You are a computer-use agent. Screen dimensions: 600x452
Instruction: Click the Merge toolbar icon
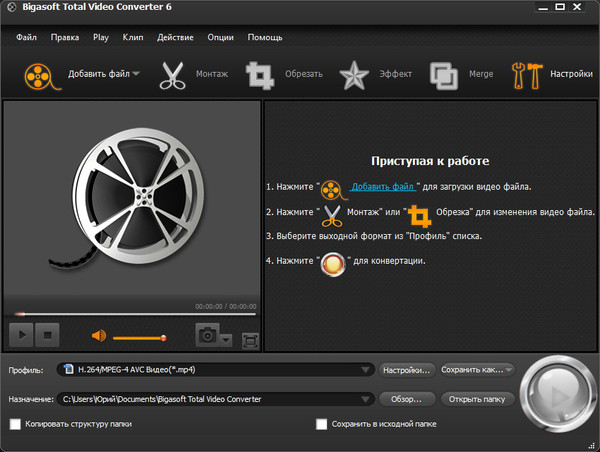point(444,75)
